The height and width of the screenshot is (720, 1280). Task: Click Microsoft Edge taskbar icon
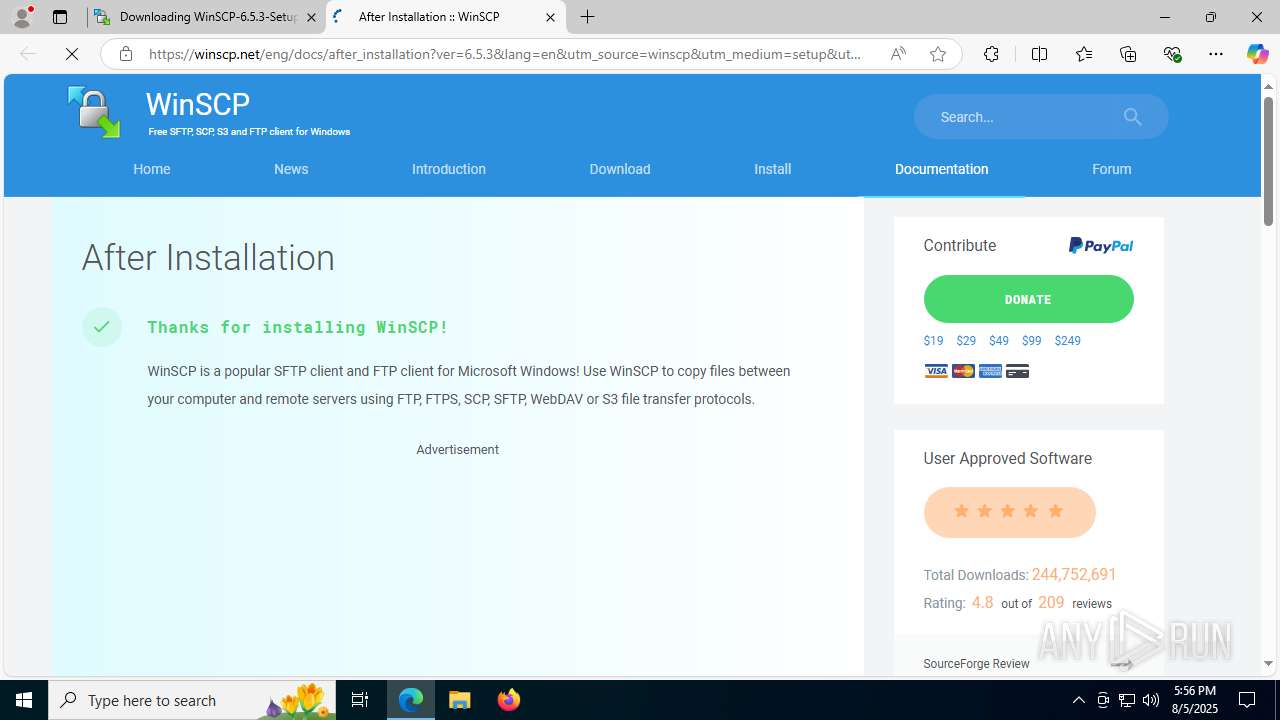click(411, 700)
